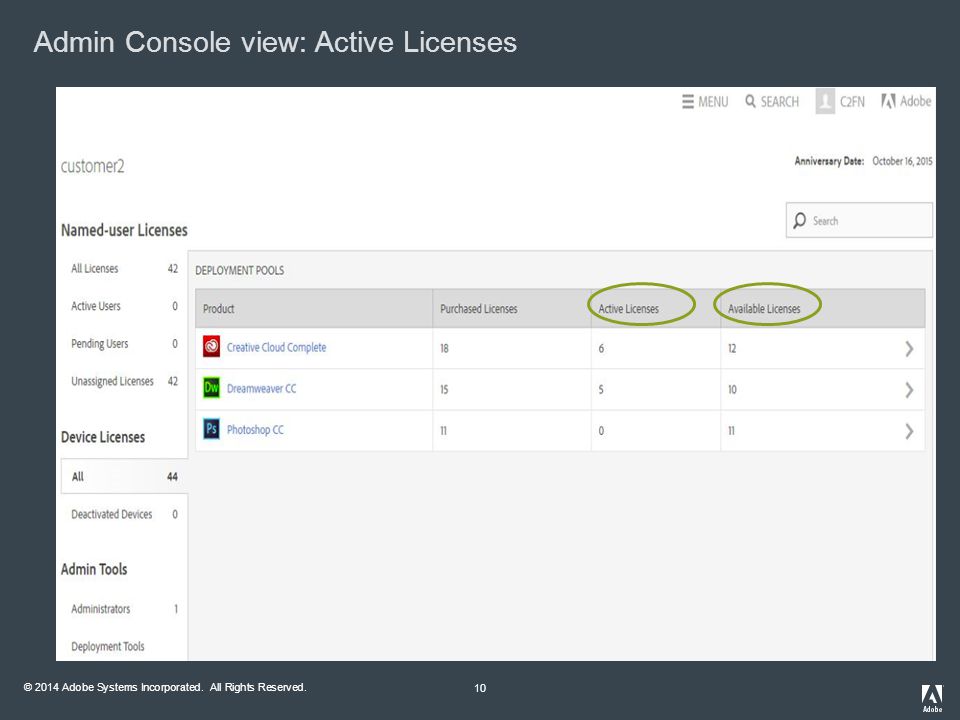Expand the Photoshop CC row chevron

coord(909,432)
